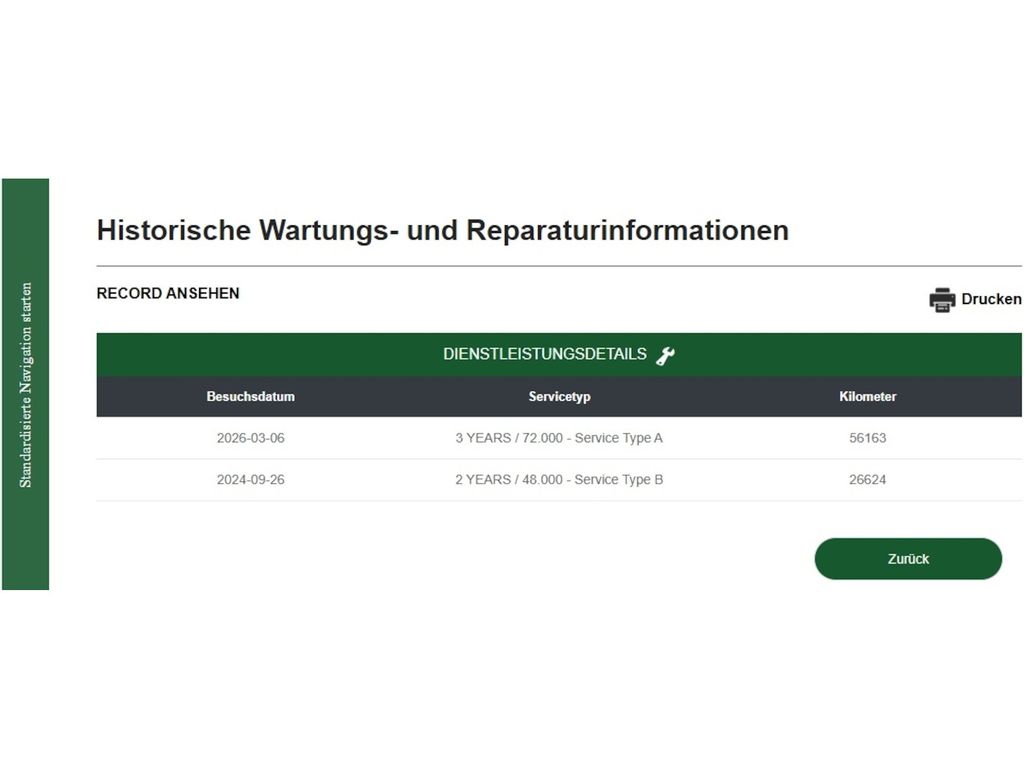Viewport: 1024px width, 768px height.
Task: Select the 26624 kilometer value
Action: (867, 479)
